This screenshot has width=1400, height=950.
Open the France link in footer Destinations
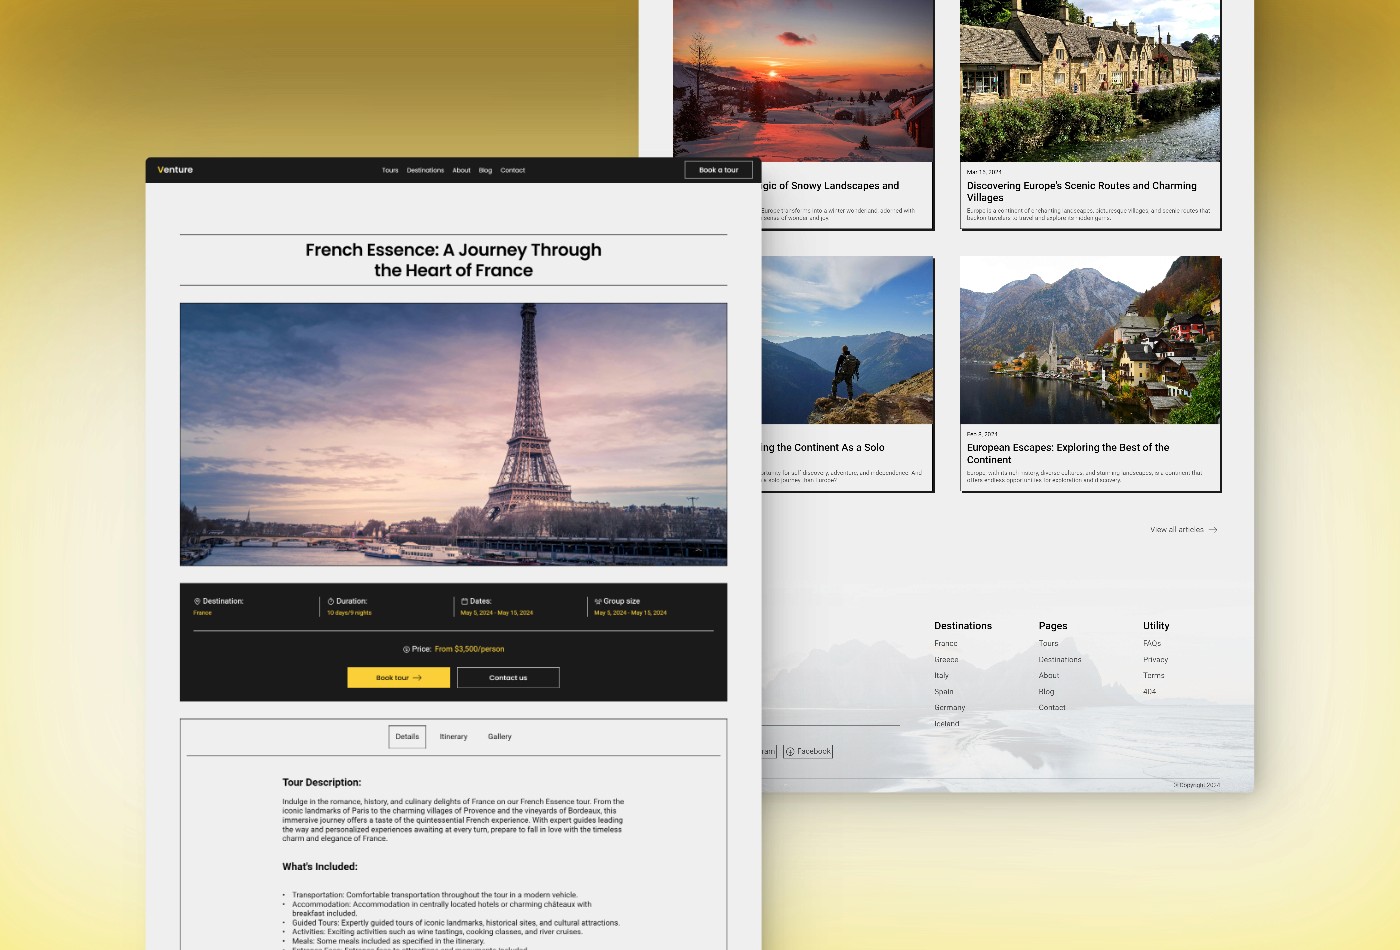946,643
